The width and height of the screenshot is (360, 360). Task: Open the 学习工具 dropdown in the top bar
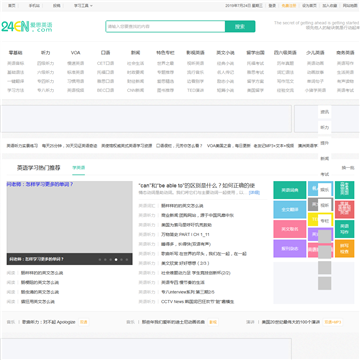coord(83,6)
